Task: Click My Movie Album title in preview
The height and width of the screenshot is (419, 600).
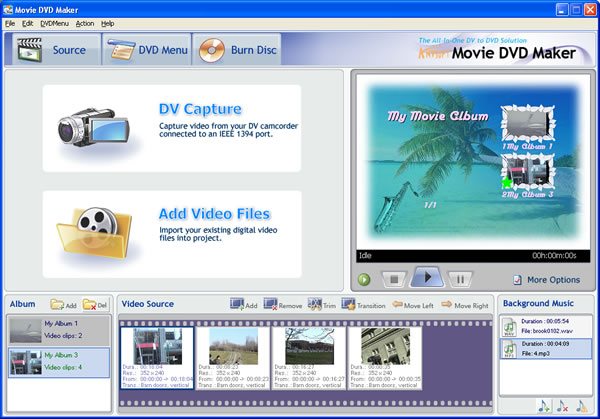Action: pos(437,116)
